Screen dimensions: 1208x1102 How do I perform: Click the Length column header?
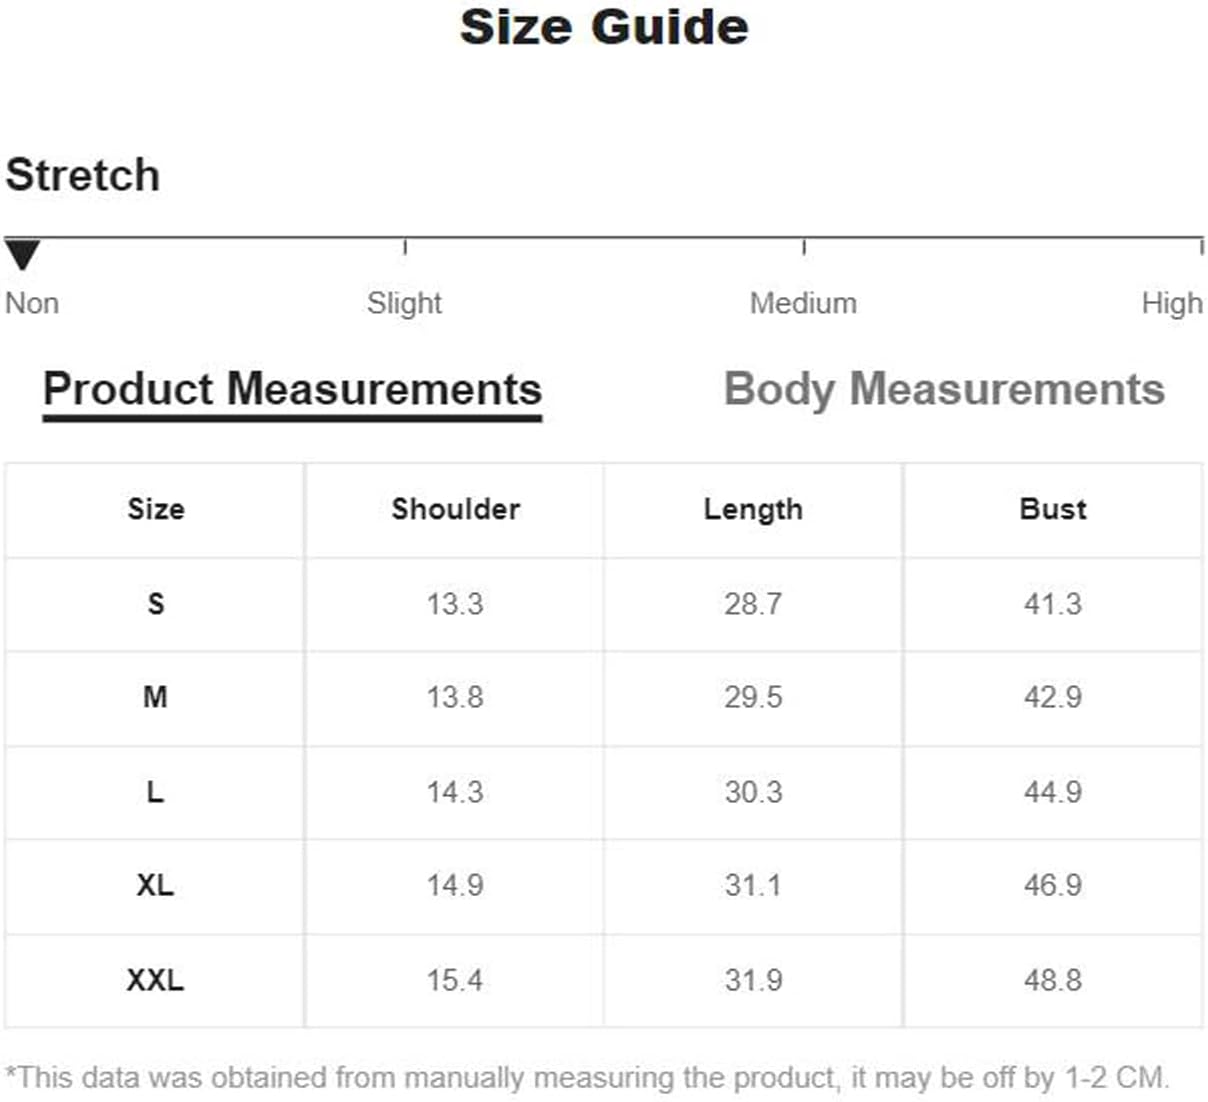tap(753, 509)
